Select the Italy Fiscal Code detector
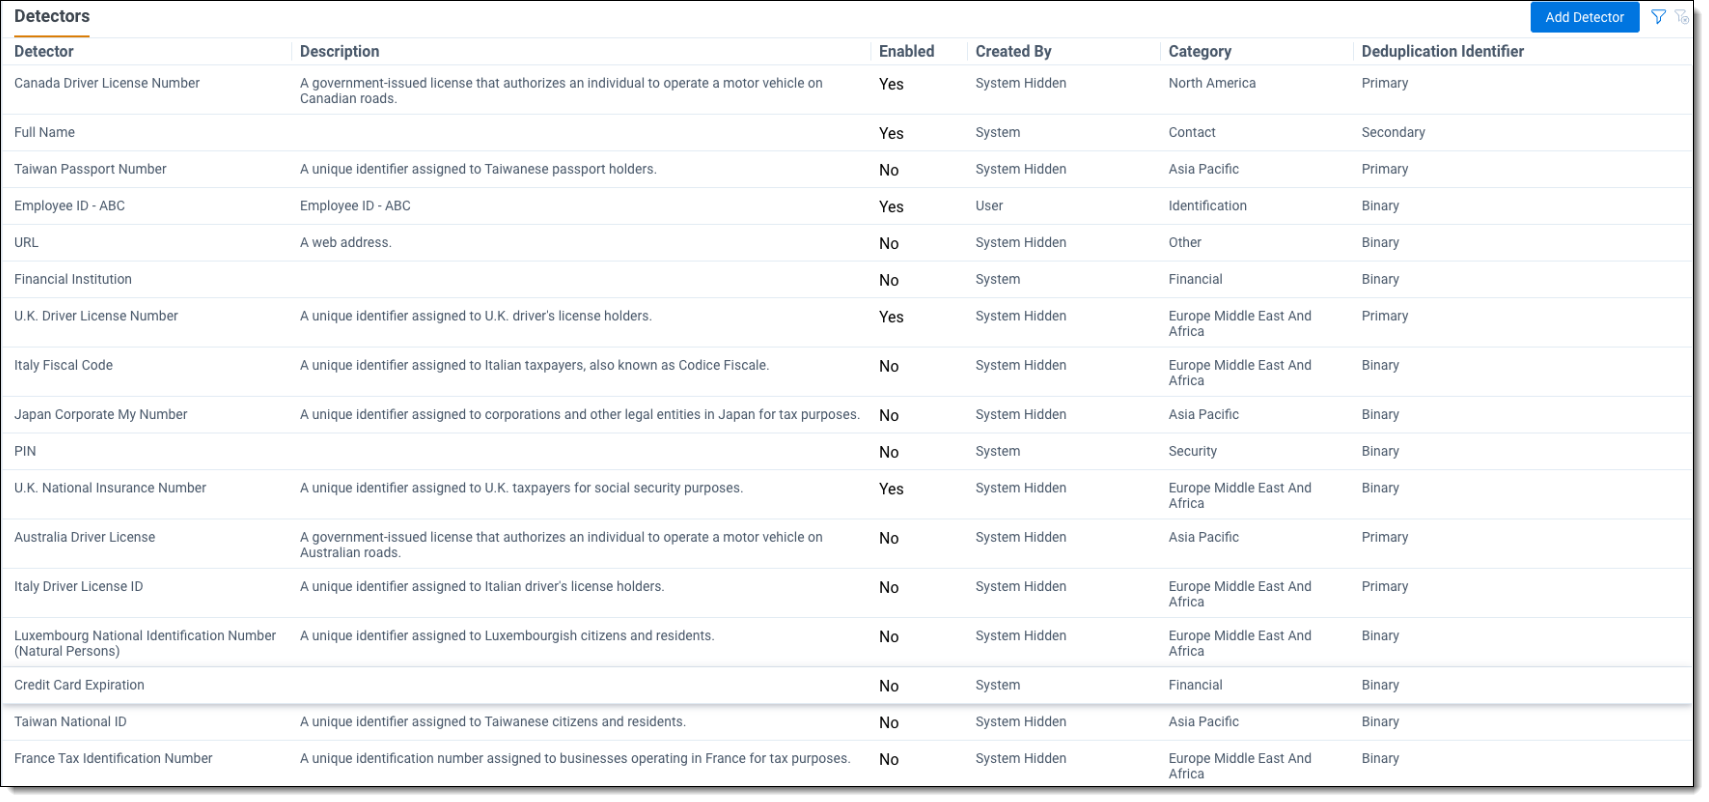The image size is (1709, 802). coord(63,366)
